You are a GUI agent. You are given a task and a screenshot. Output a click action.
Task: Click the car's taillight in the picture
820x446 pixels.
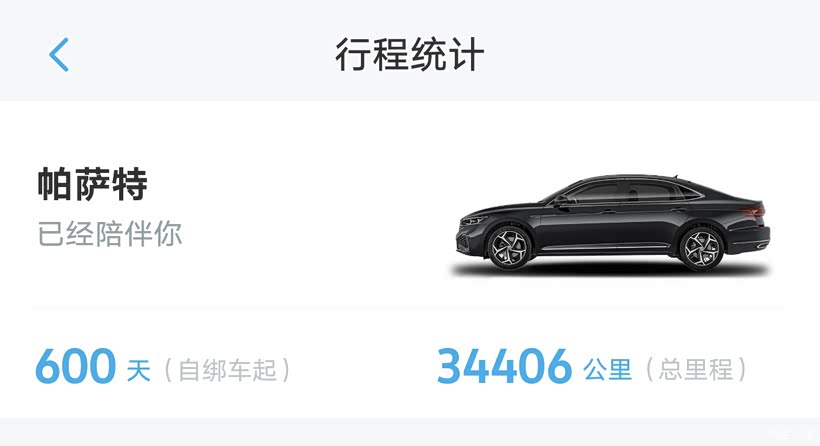tap(753, 212)
